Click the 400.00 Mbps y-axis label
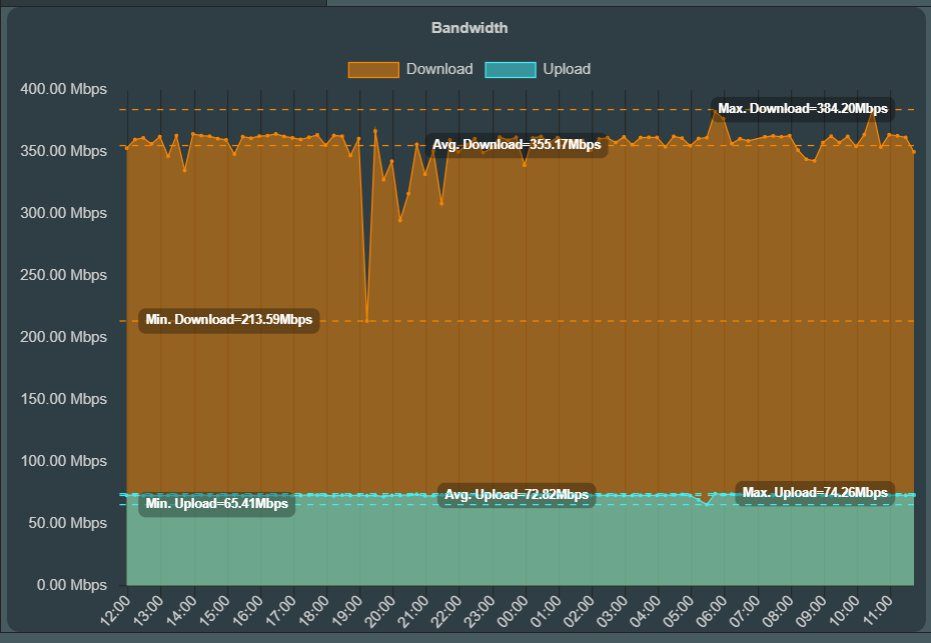 [x=63, y=89]
